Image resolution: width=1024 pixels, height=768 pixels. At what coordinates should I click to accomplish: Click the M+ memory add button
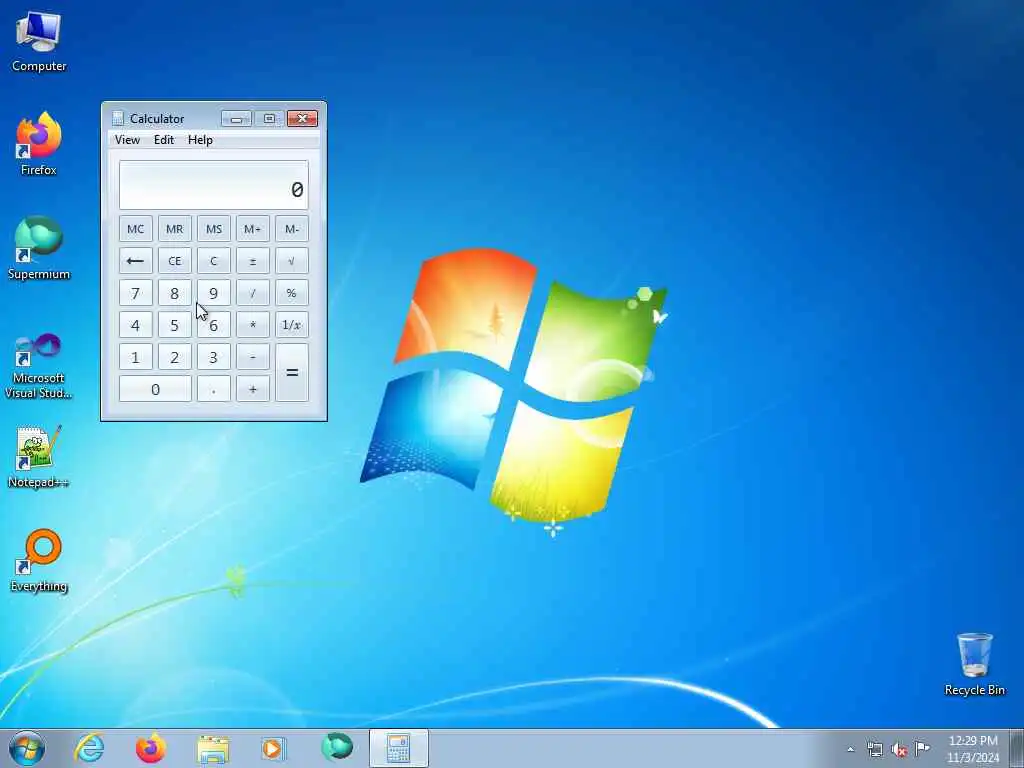pyautogui.click(x=253, y=229)
